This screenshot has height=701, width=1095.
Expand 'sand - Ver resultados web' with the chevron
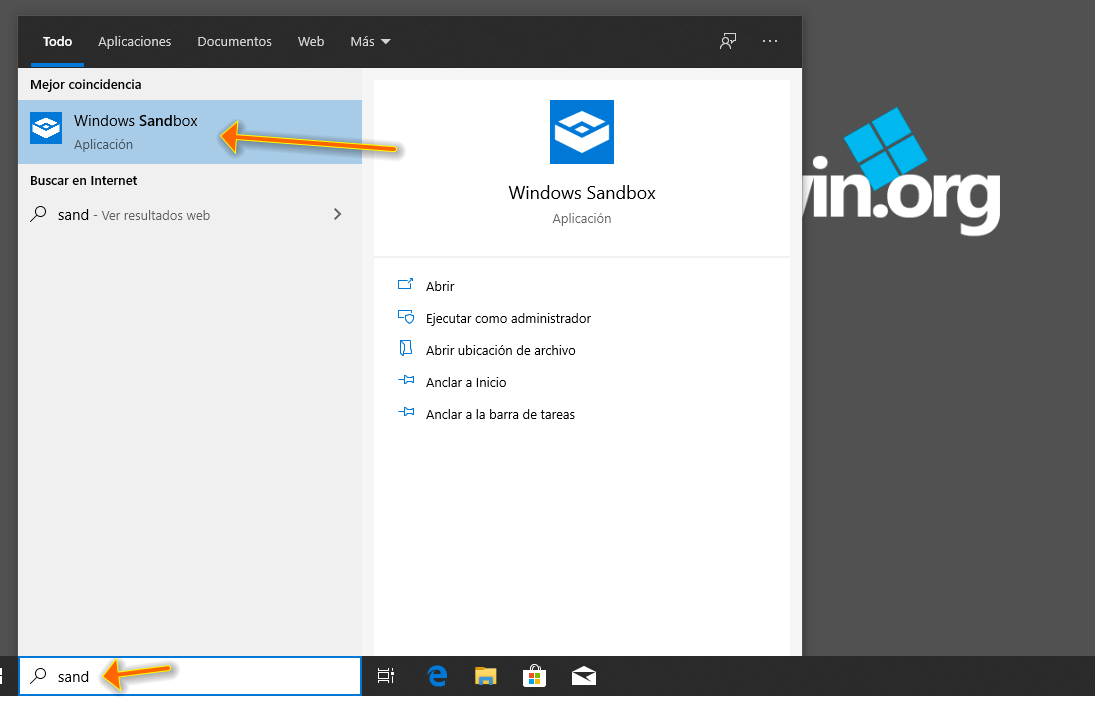pyautogui.click(x=337, y=214)
